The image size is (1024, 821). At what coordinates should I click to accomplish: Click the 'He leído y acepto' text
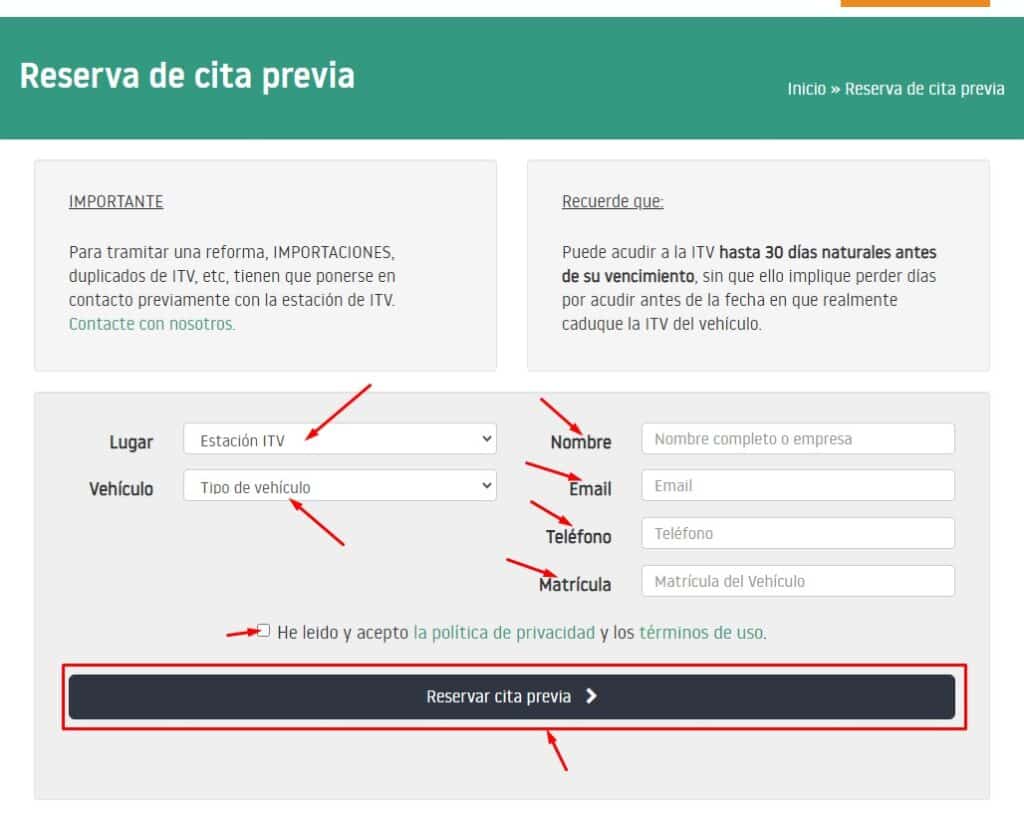343,632
